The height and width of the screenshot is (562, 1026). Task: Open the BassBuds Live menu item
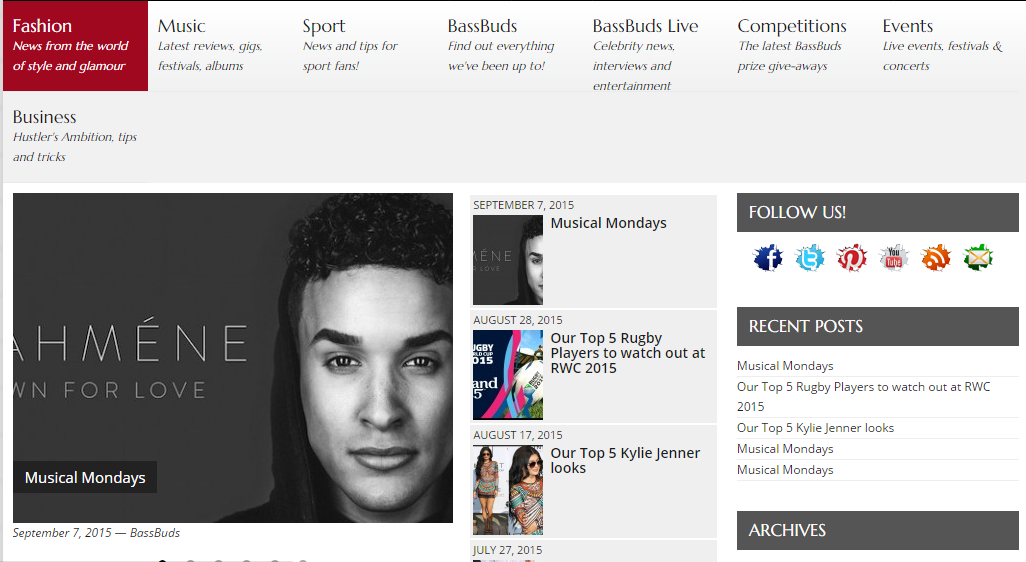656,46
